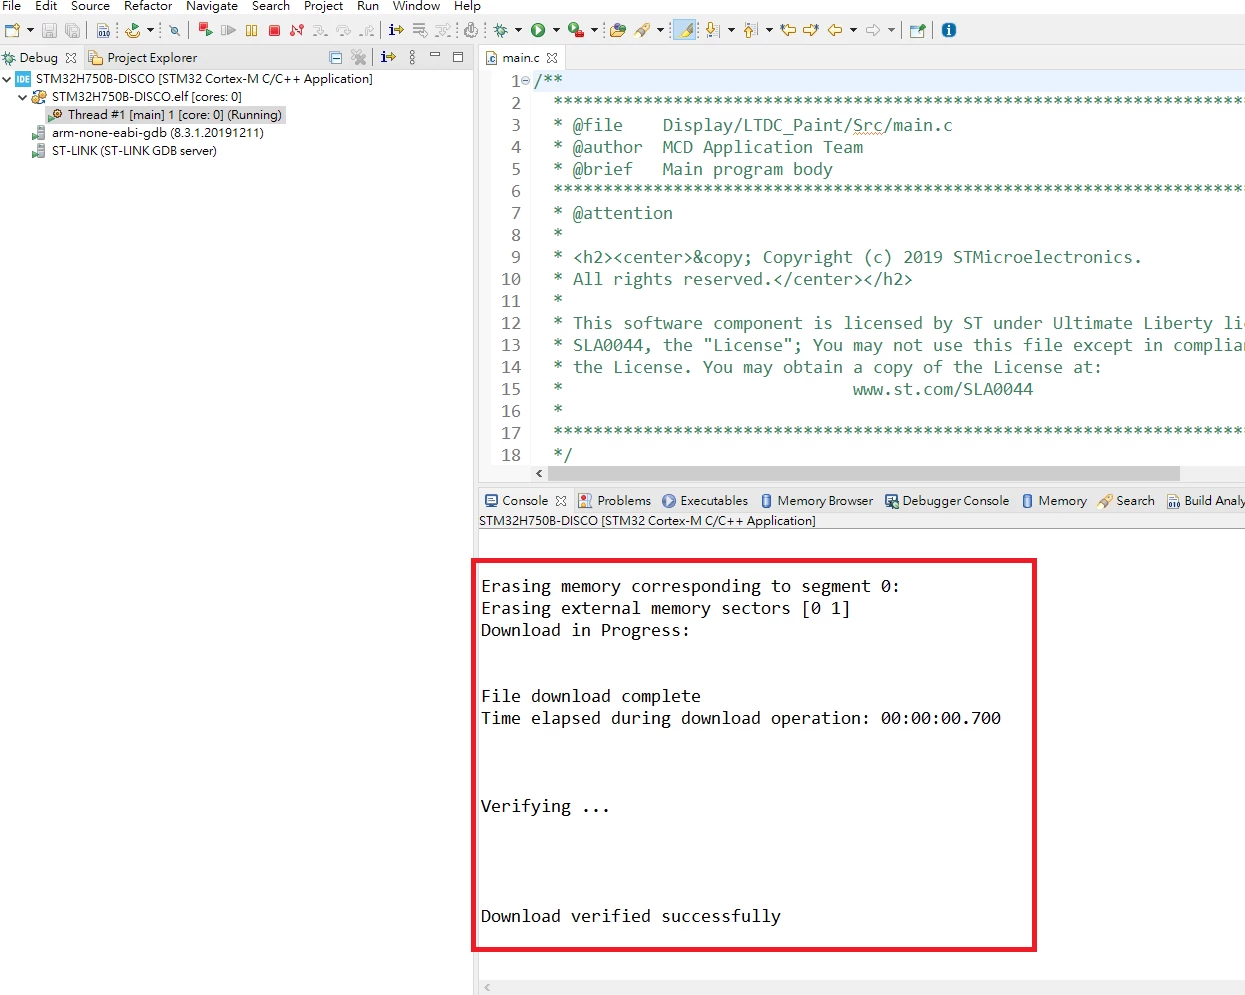Open the Refactor menu
Viewport: 1245px width, 995px height.
148,6
